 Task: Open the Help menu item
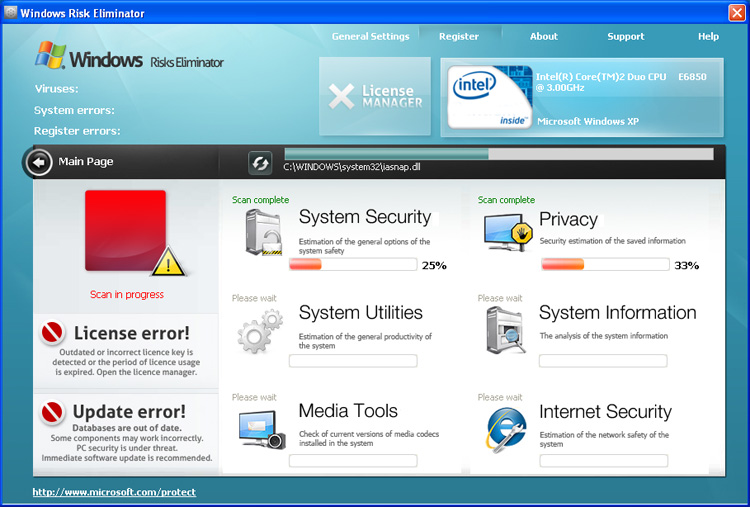(708, 36)
